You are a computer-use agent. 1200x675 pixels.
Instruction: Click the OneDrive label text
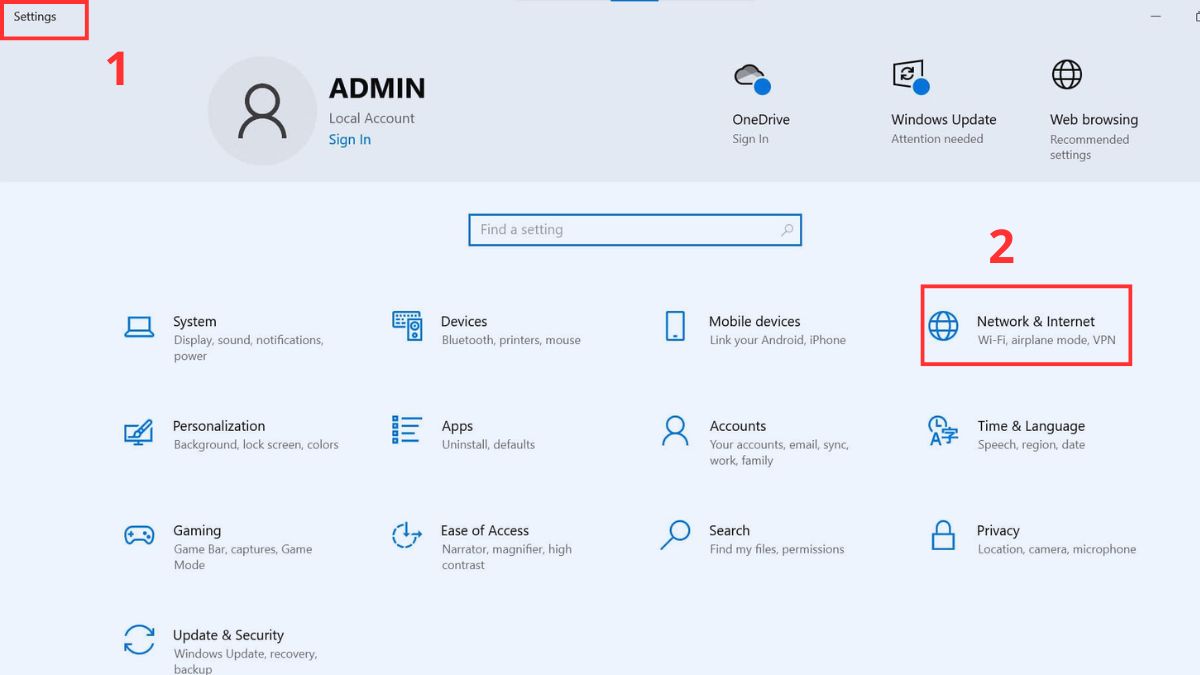coord(761,119)
